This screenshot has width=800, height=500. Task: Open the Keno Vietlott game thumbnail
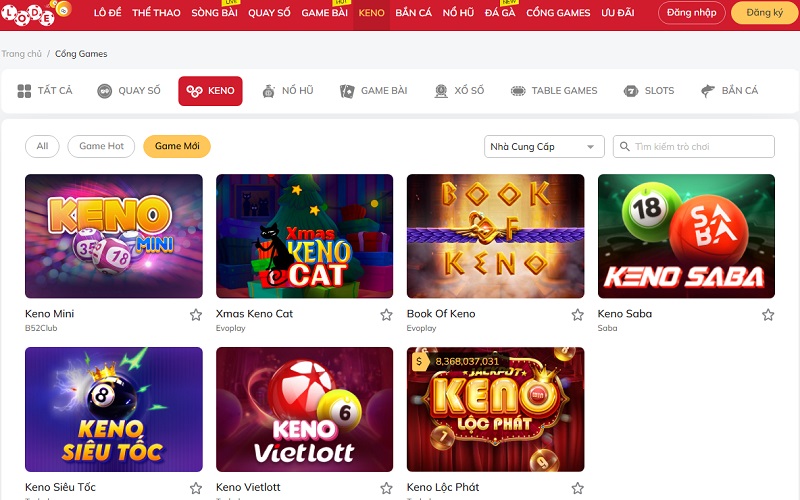tap(305, 409)
